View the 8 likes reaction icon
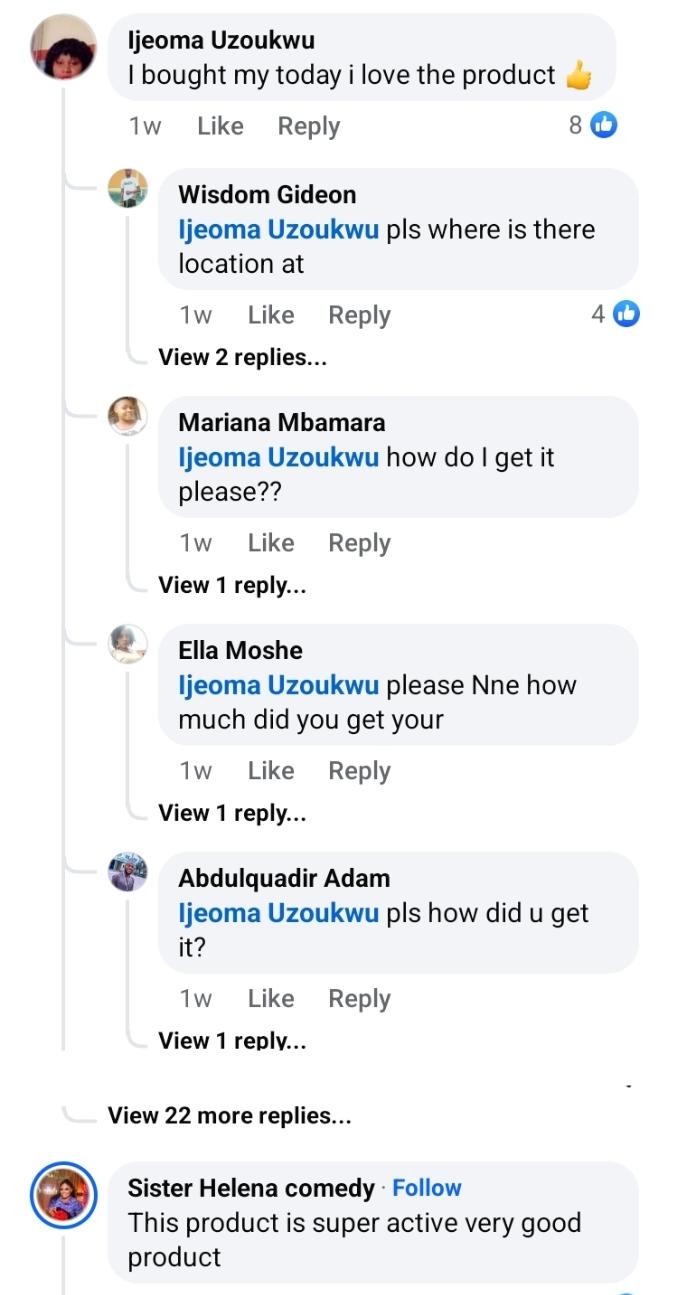 (x=603, y=125)
